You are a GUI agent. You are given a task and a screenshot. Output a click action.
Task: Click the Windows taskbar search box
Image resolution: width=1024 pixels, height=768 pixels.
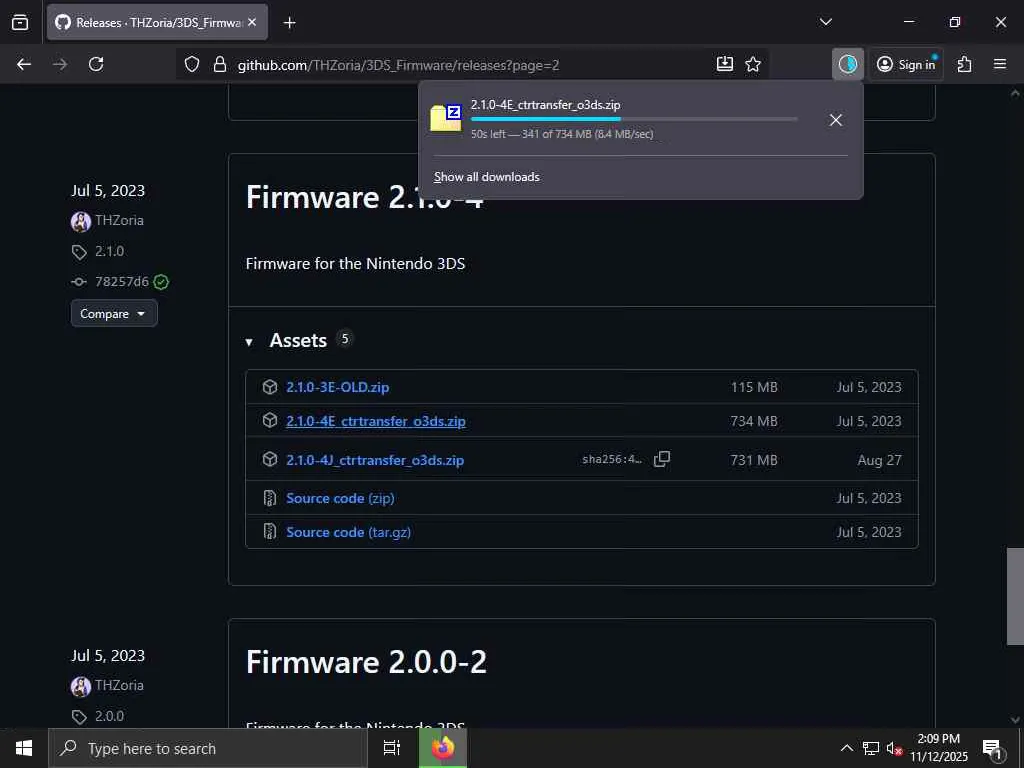(x=208, y=748)
